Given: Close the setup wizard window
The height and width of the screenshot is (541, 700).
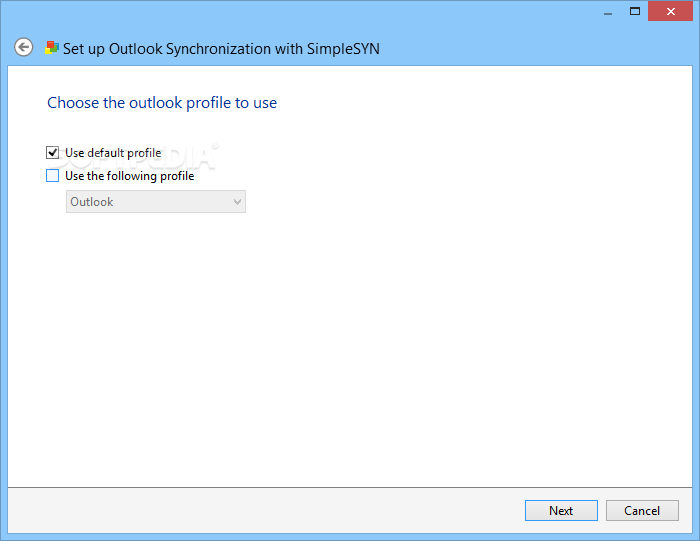Looking at the screenshot, I should (671, 12).
